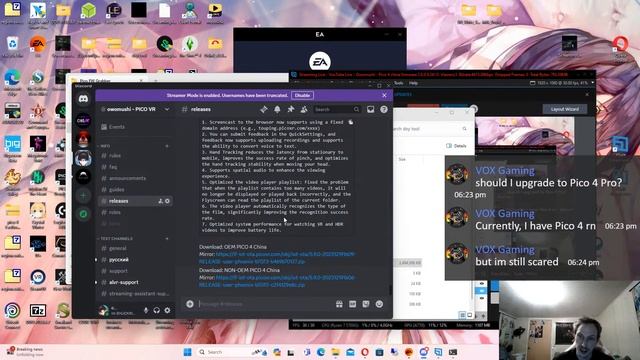The height and width of the screenshot is (360, 640).
Task: Toggle member list icon in Discord header
Action: [304, 109]
